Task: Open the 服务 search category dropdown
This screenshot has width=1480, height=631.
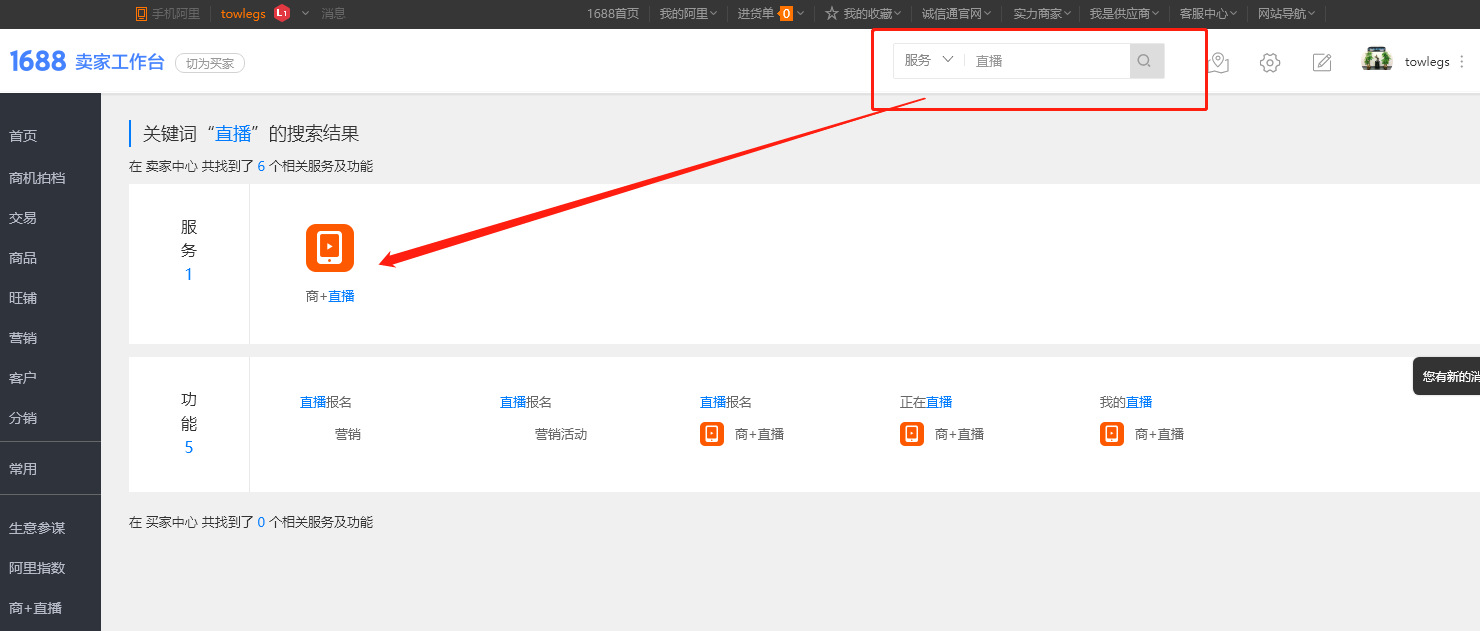Action: (x=929, y=61)
